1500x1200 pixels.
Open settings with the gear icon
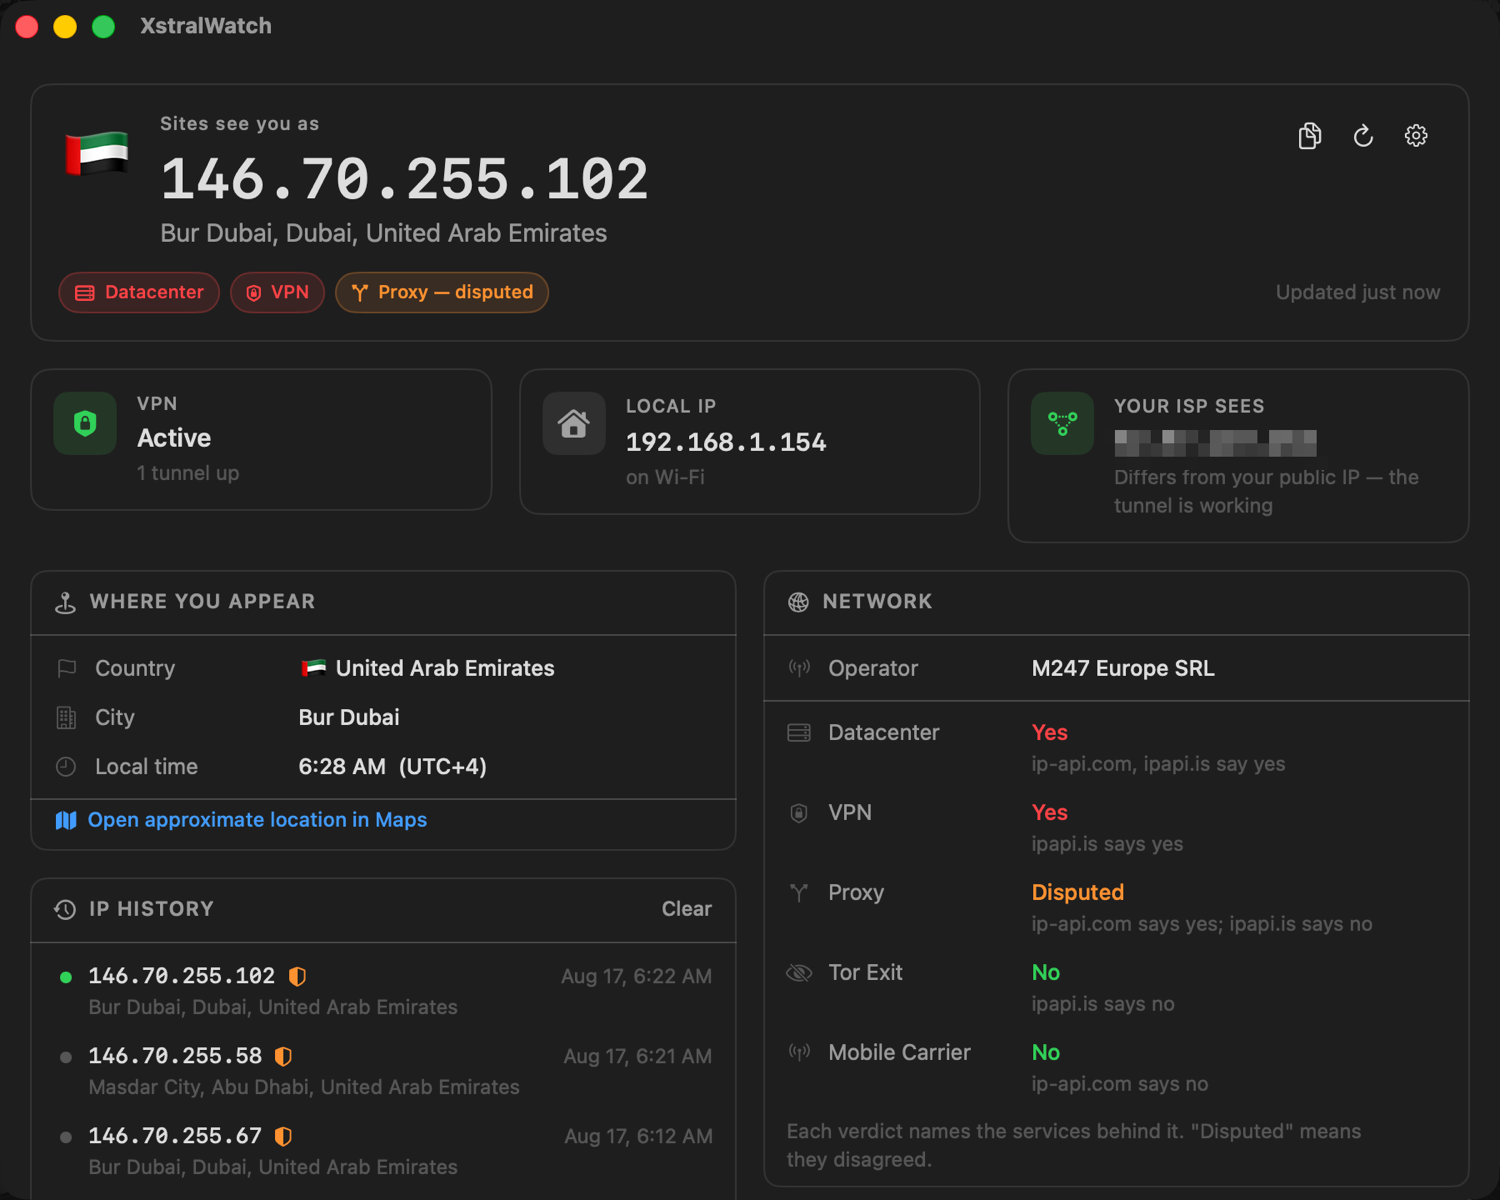pos(1416,136)
